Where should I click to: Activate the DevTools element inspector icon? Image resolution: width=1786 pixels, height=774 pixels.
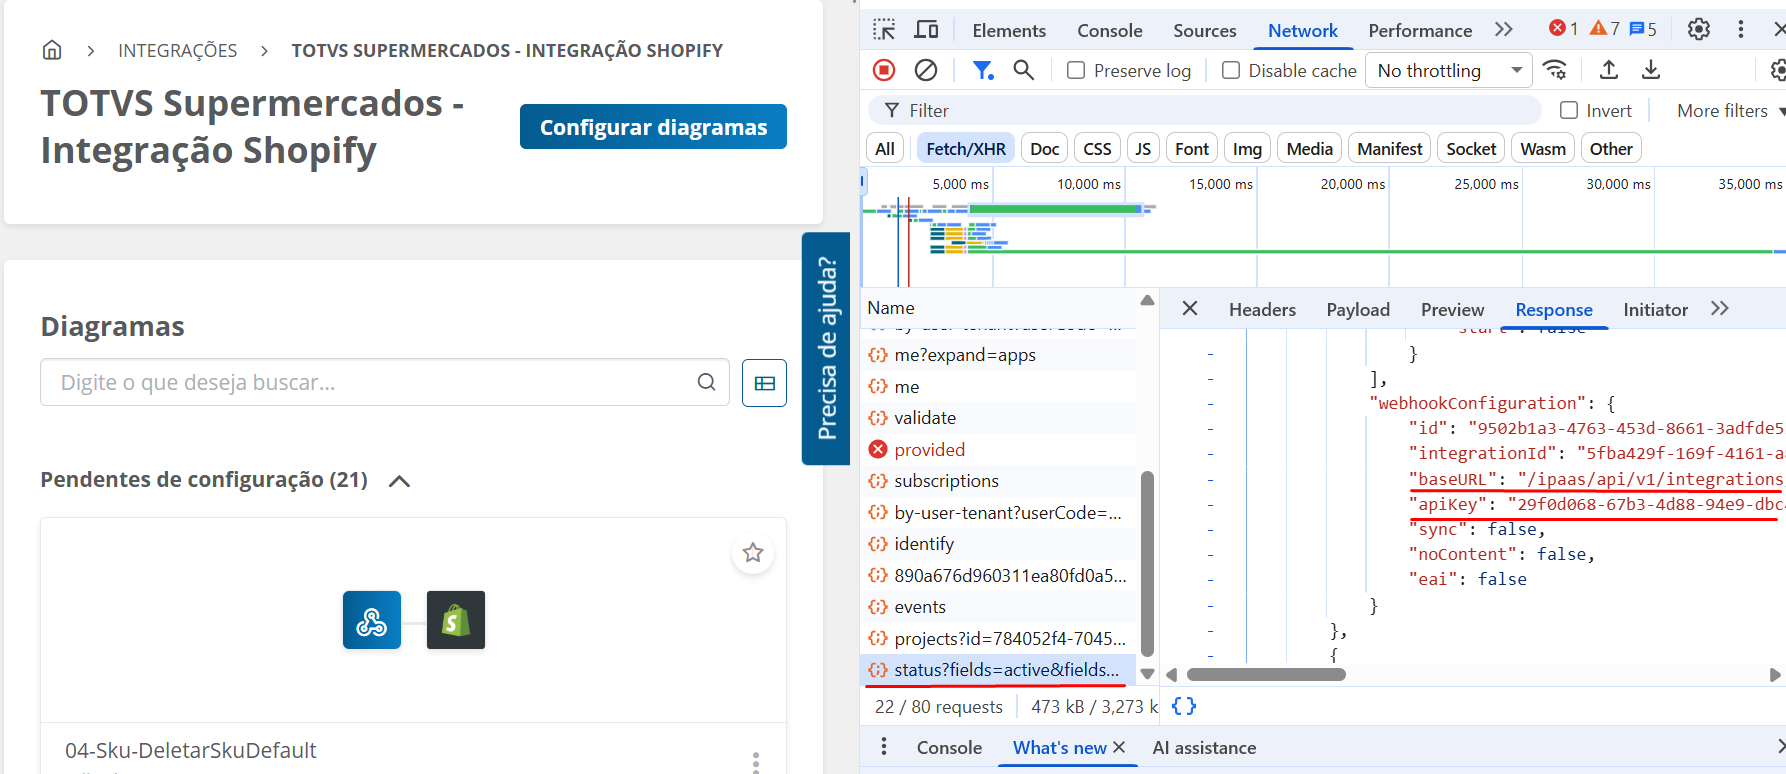click(884, 30)
